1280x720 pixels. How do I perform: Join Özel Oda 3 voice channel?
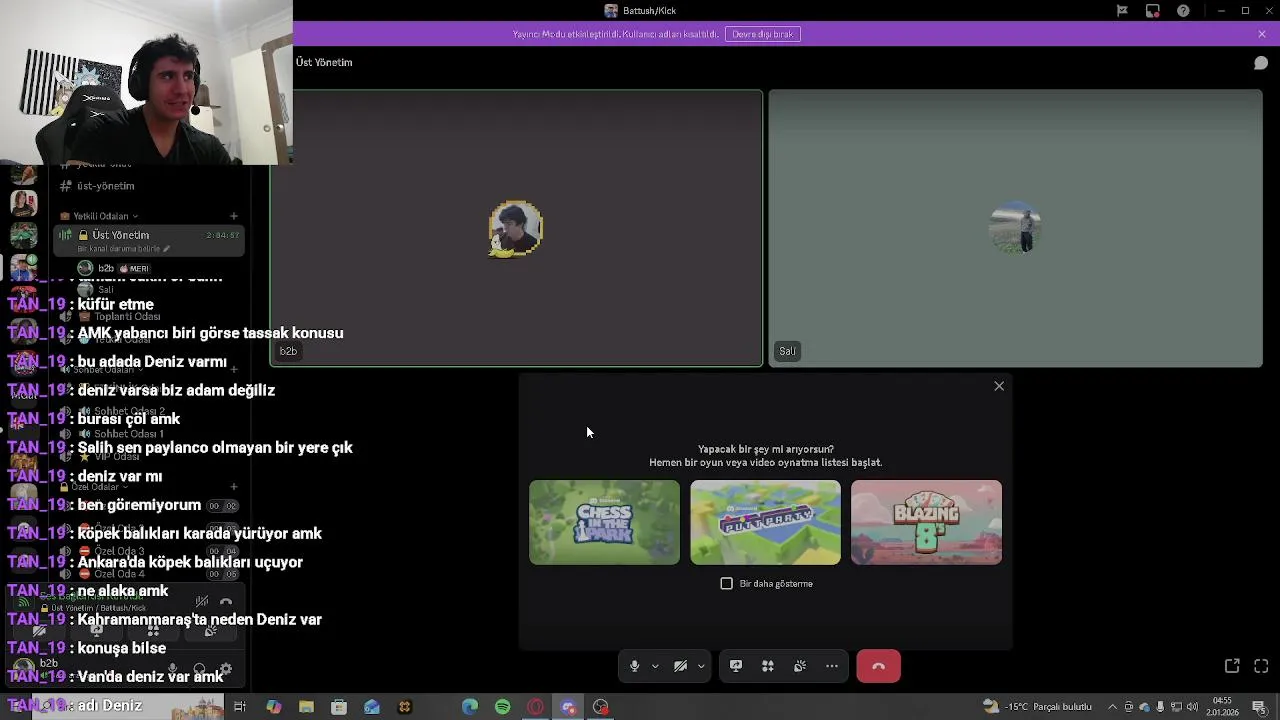point(148,551)
